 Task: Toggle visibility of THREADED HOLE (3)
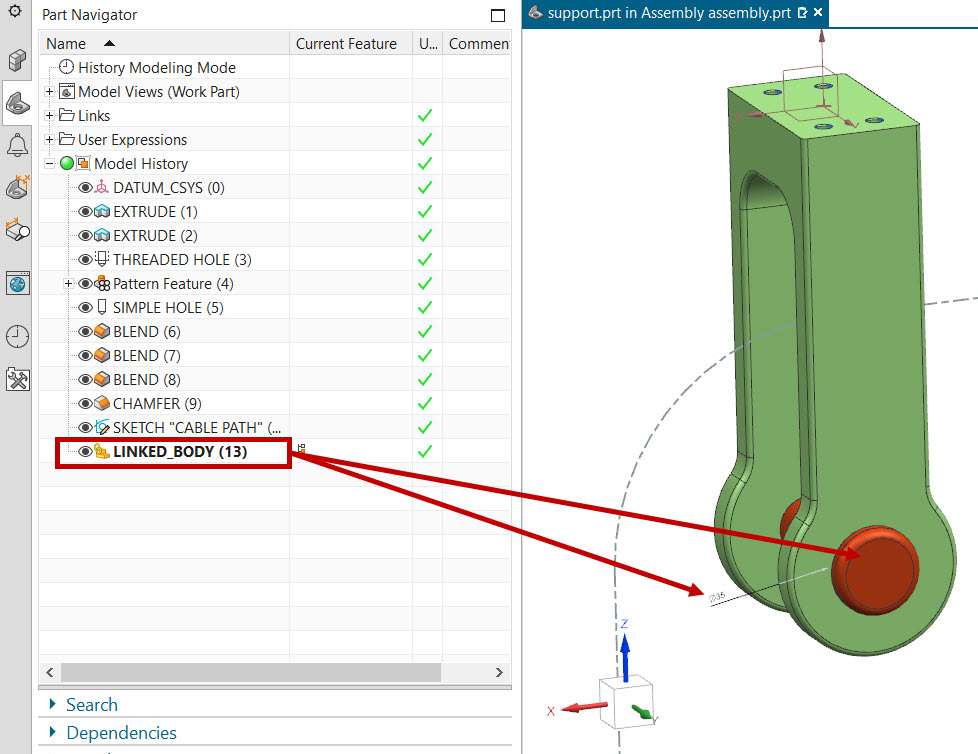tap(86, 260)
